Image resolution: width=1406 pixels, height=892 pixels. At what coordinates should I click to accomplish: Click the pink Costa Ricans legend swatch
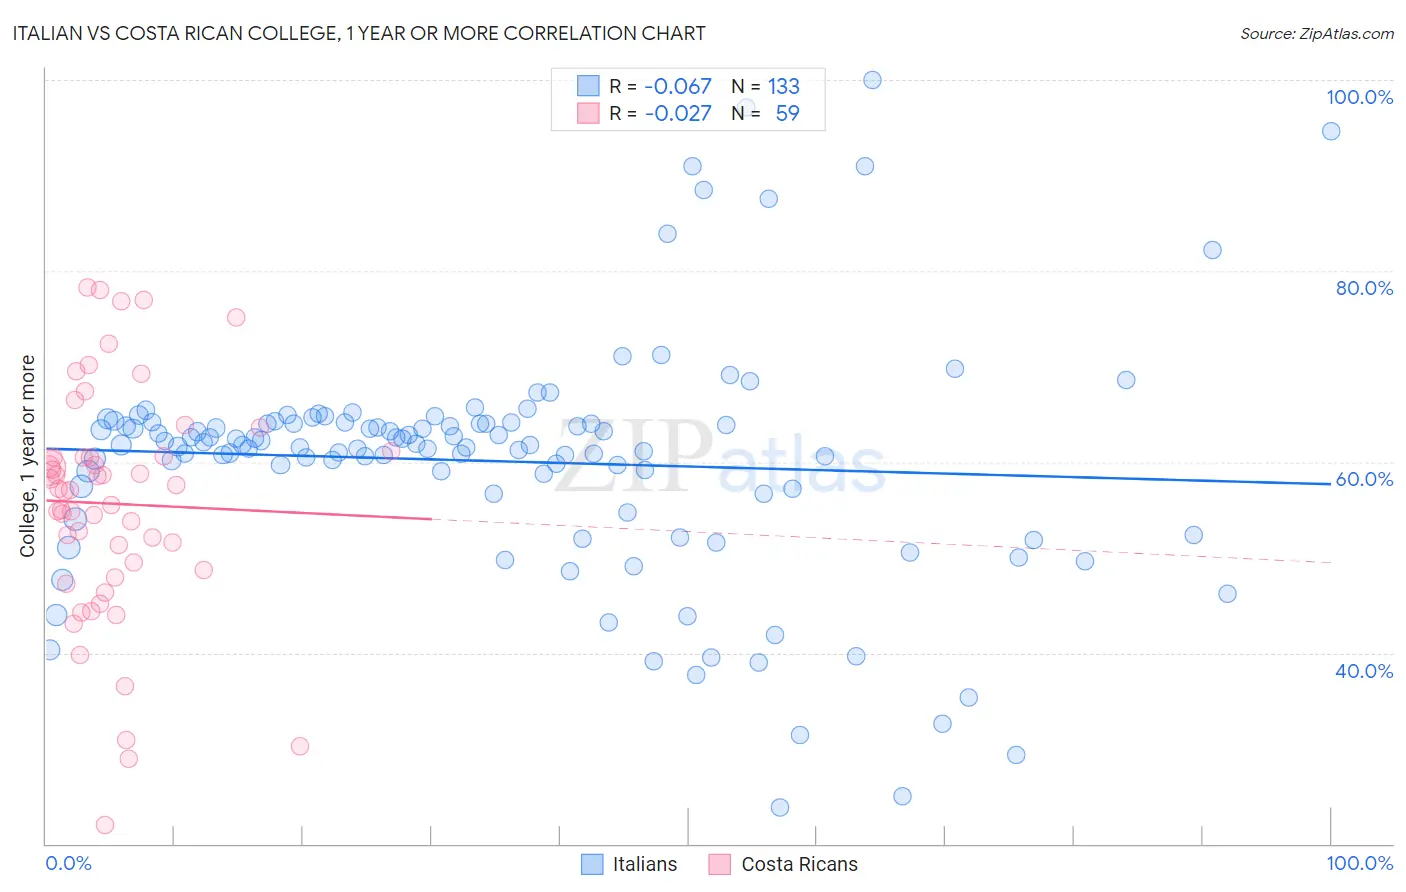coord(719,864)
